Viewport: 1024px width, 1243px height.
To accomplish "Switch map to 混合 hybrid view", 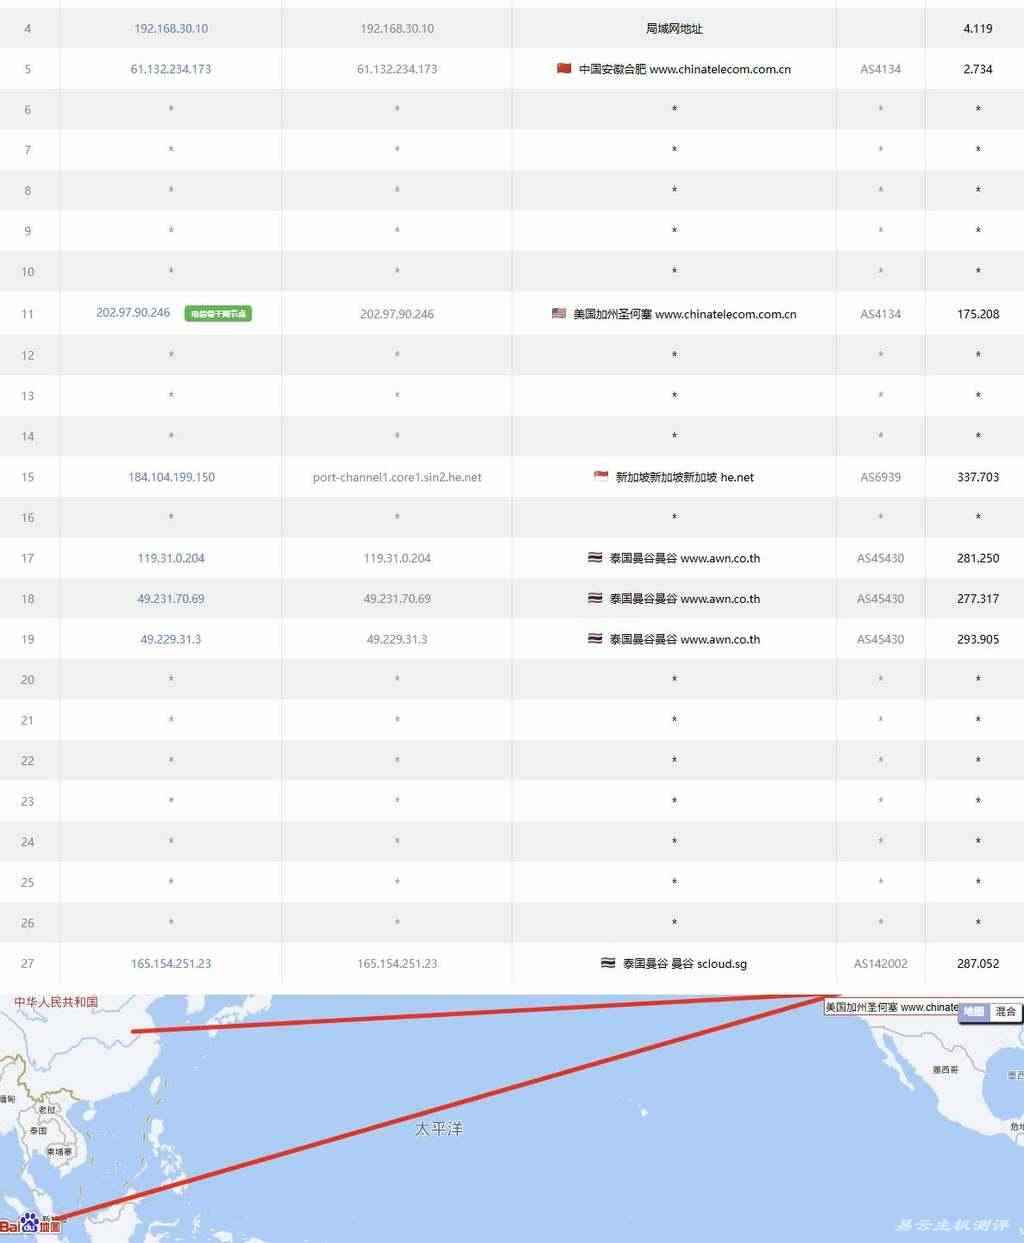I will pyautogui.click(x=1005, y=1011).
